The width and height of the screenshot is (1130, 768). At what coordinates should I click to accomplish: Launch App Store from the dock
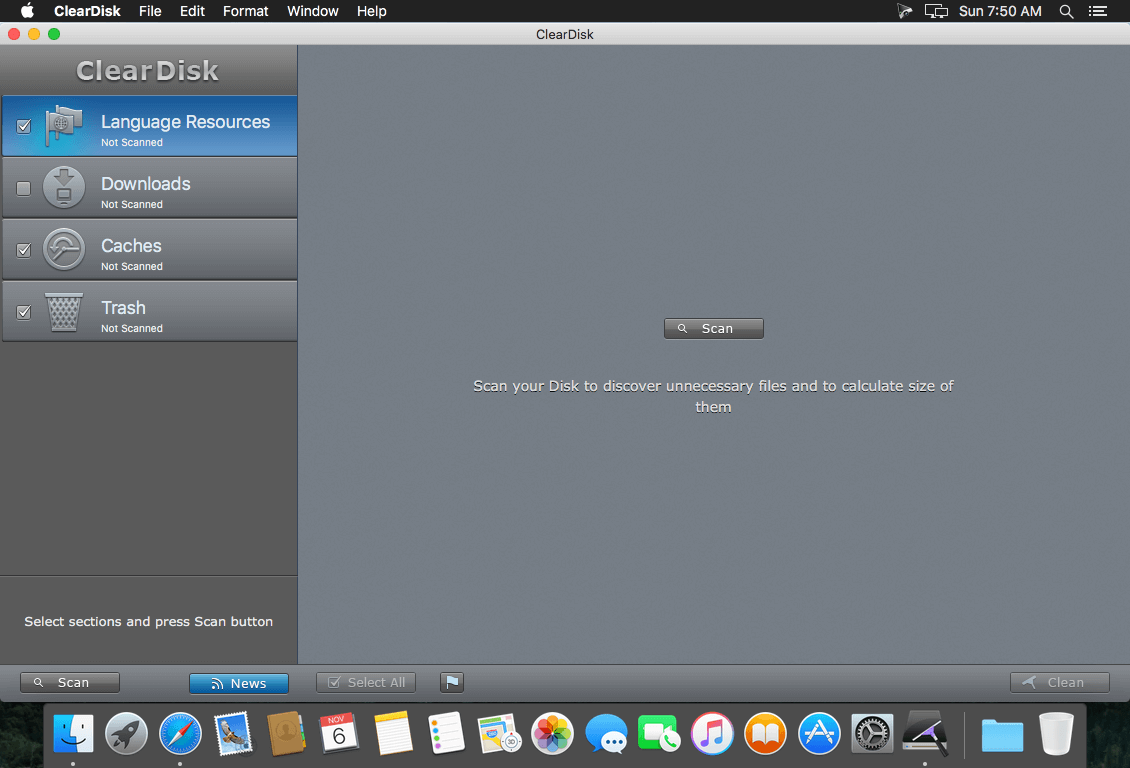818,734
